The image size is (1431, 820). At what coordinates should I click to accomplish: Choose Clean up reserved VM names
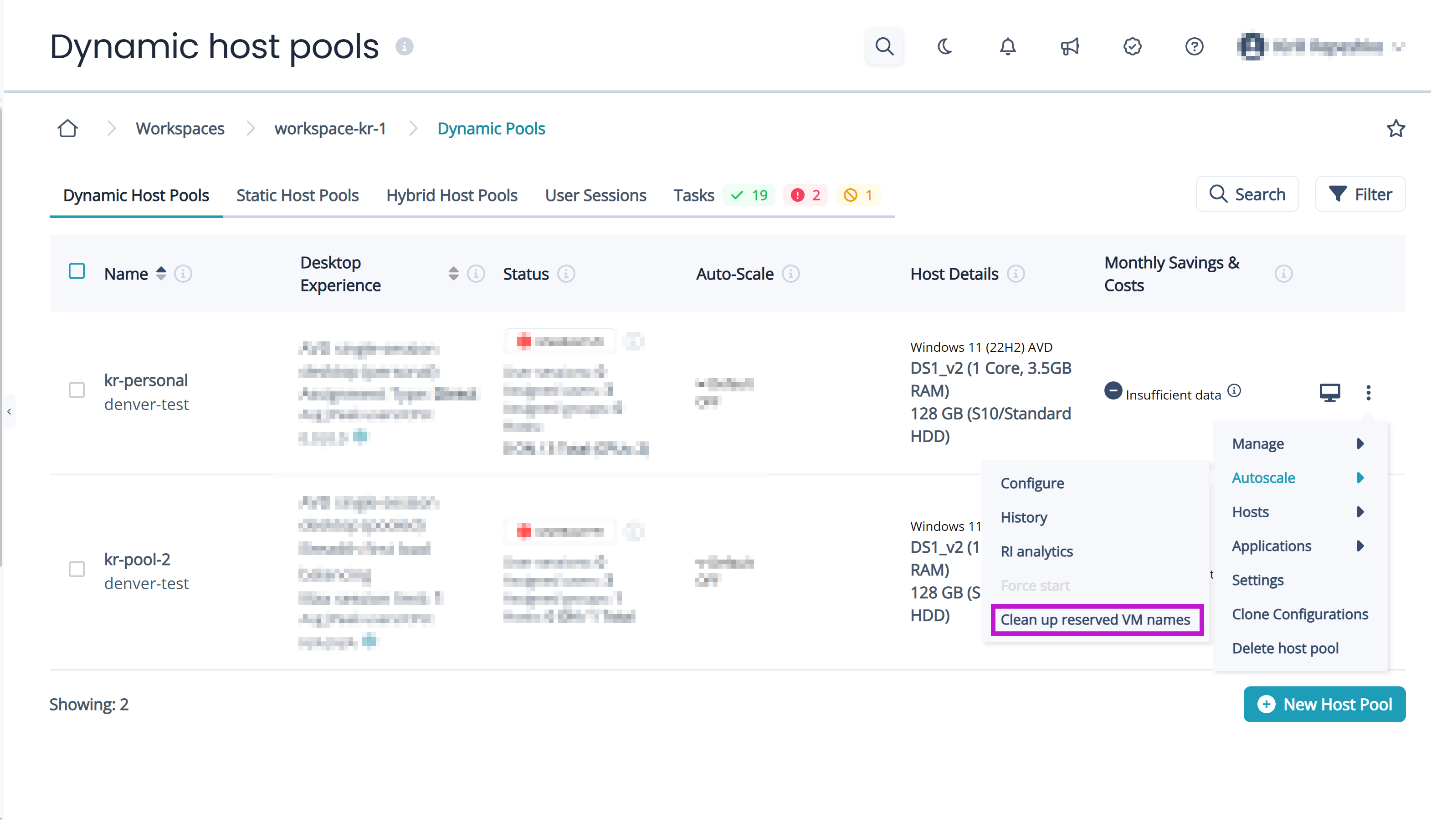(1095, 620)
